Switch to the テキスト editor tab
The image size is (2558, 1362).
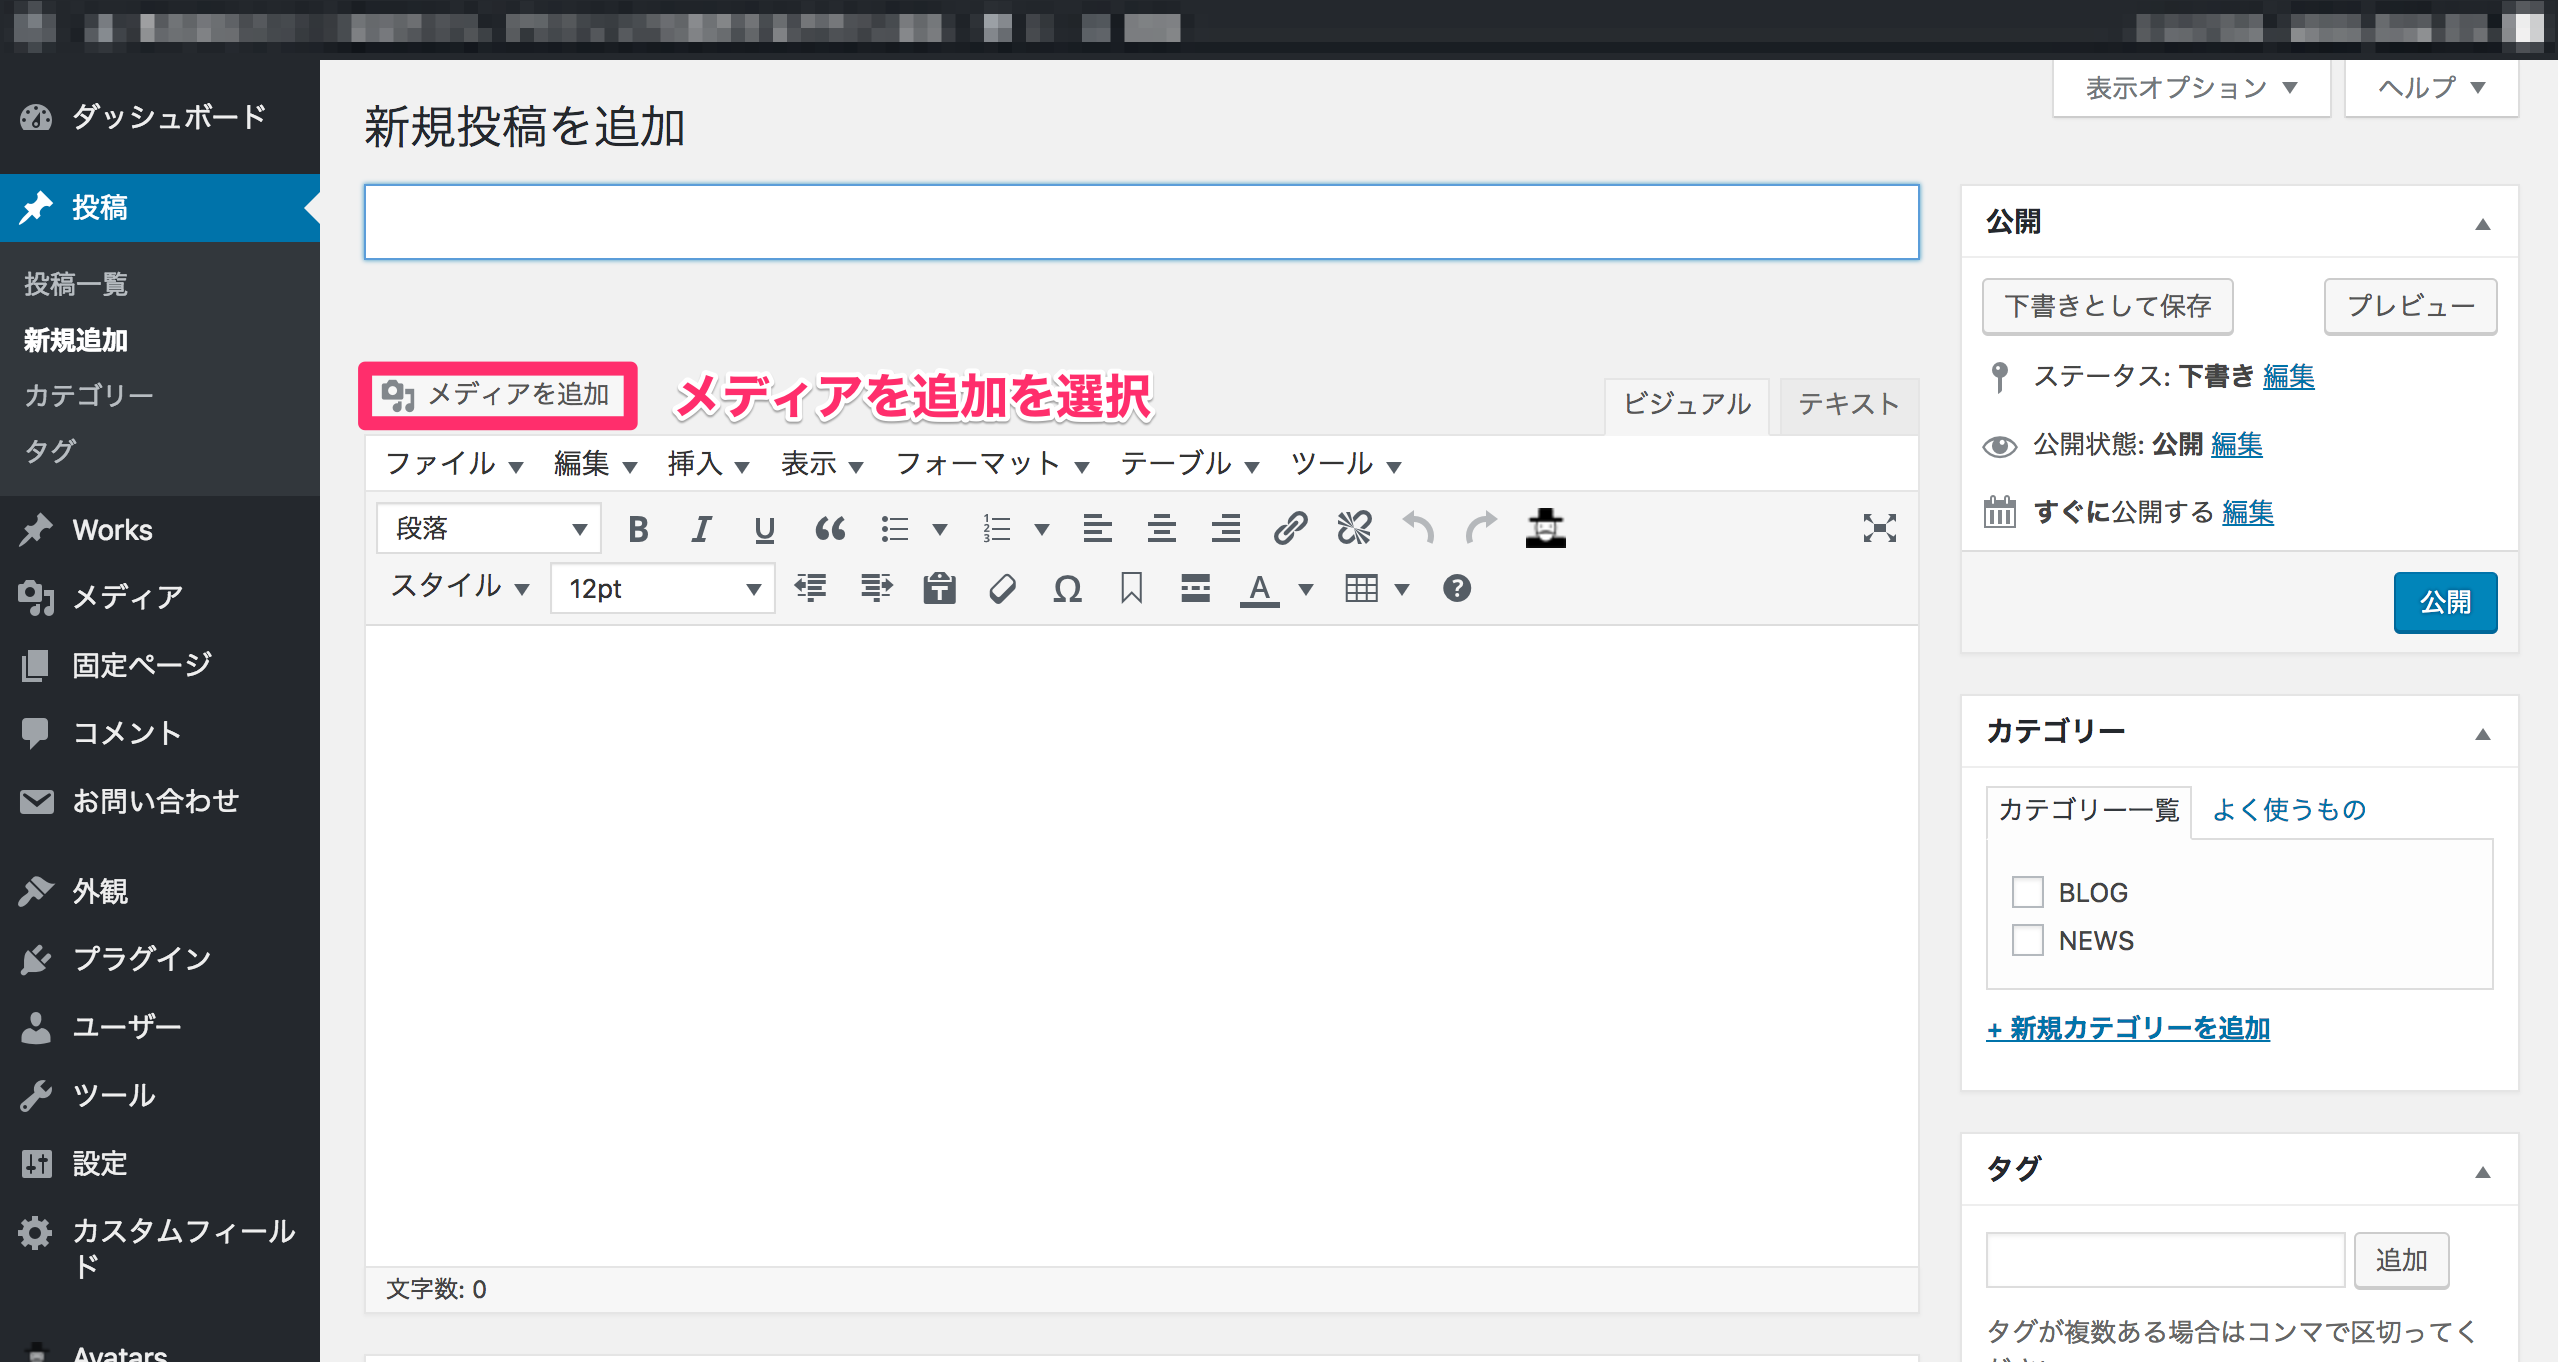pyautogui.click(x=1848, y=404)
